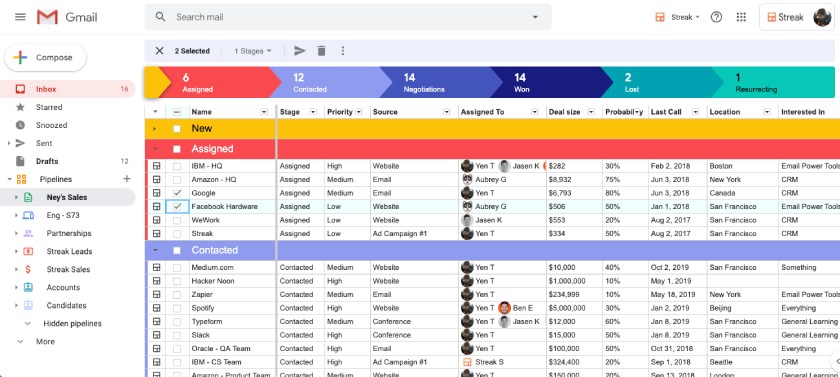
Task: Click the Compose button
Action: pos(46,57)
